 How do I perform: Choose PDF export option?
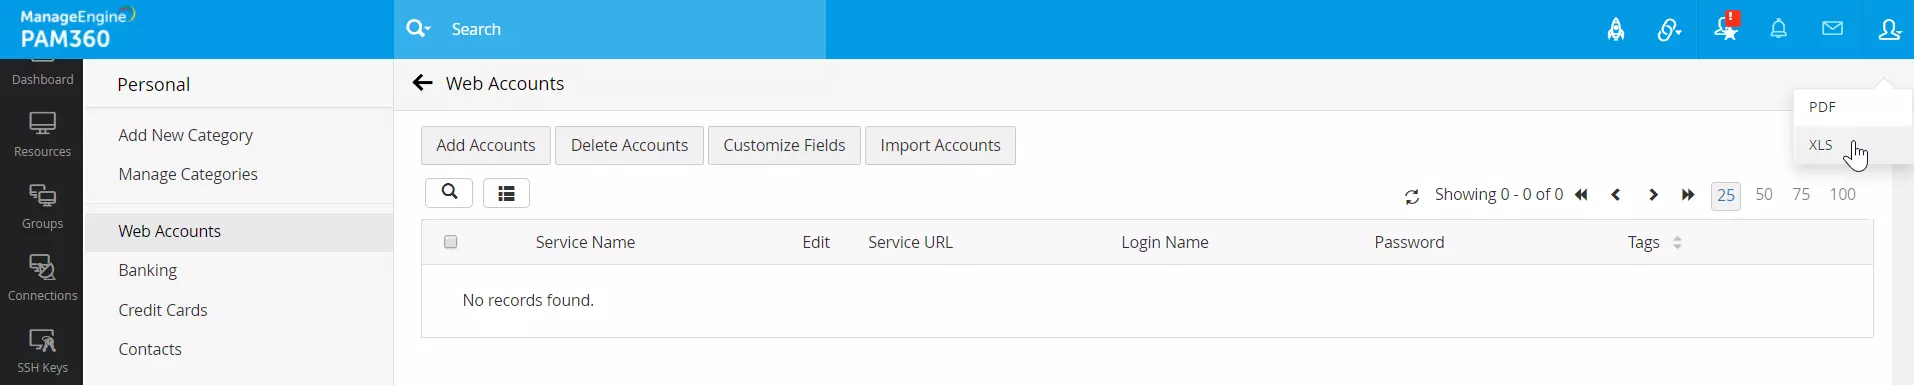(1852, 107)
